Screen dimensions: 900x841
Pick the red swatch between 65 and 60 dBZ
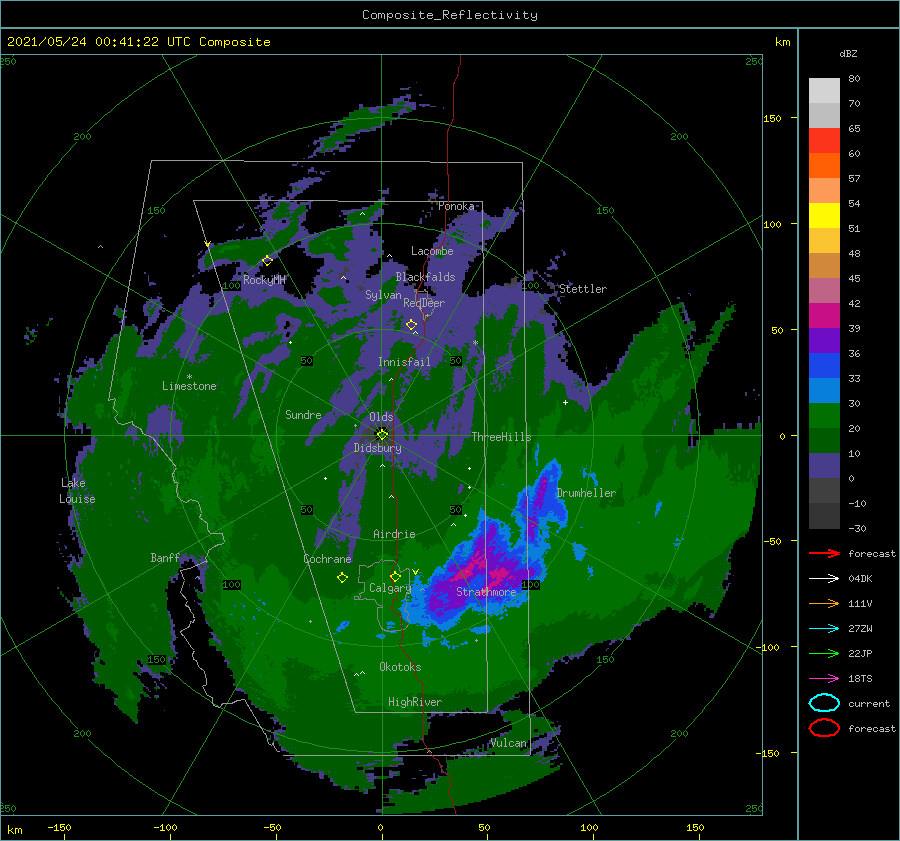tap(824, 141)
